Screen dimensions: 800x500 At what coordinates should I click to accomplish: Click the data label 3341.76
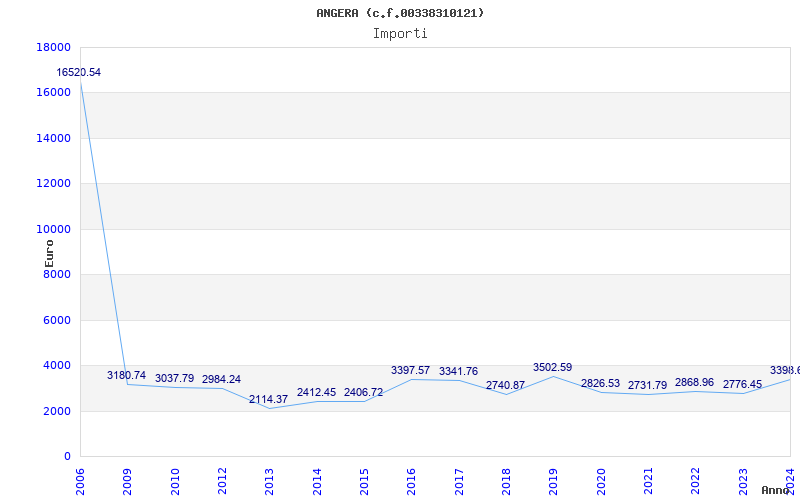[458, 371]
